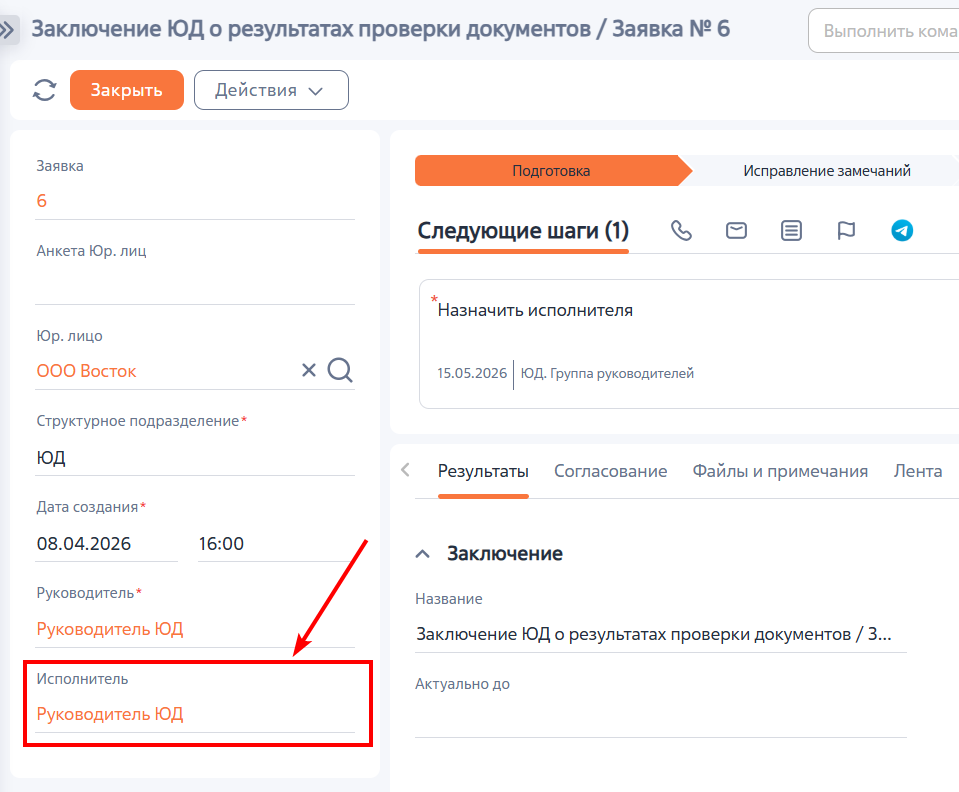Focus the Выполнить команду input box

884,31
